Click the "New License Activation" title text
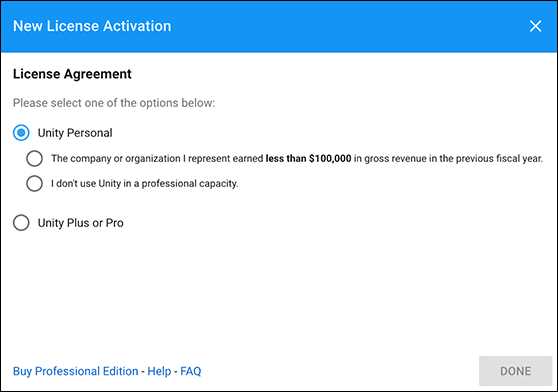Viewport: 558px width, 392px height. pos(92,26)
